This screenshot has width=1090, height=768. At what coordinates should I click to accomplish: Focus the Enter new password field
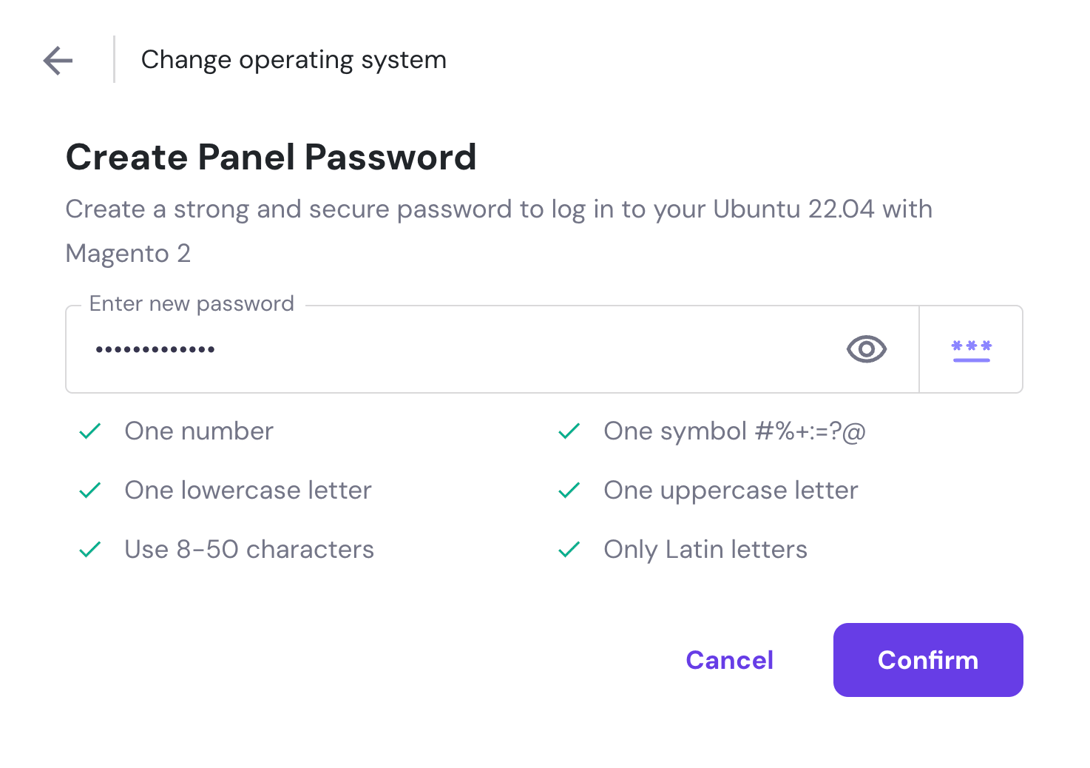point(450,349)
